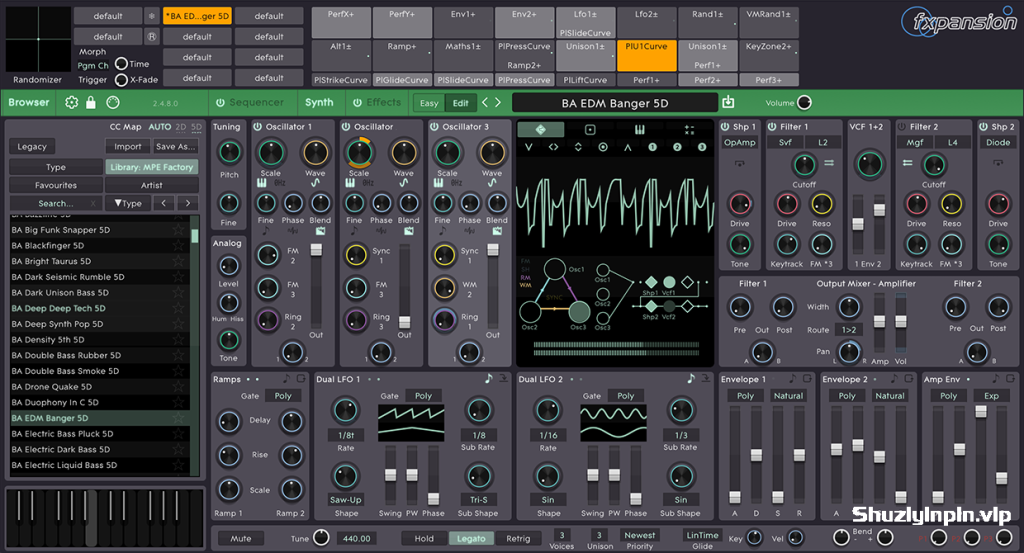Click the Tune 440.00 value field
Image resolution: width=1024 pixels, height=553 pixels.
pyautogui.click(x=357, y=539)
